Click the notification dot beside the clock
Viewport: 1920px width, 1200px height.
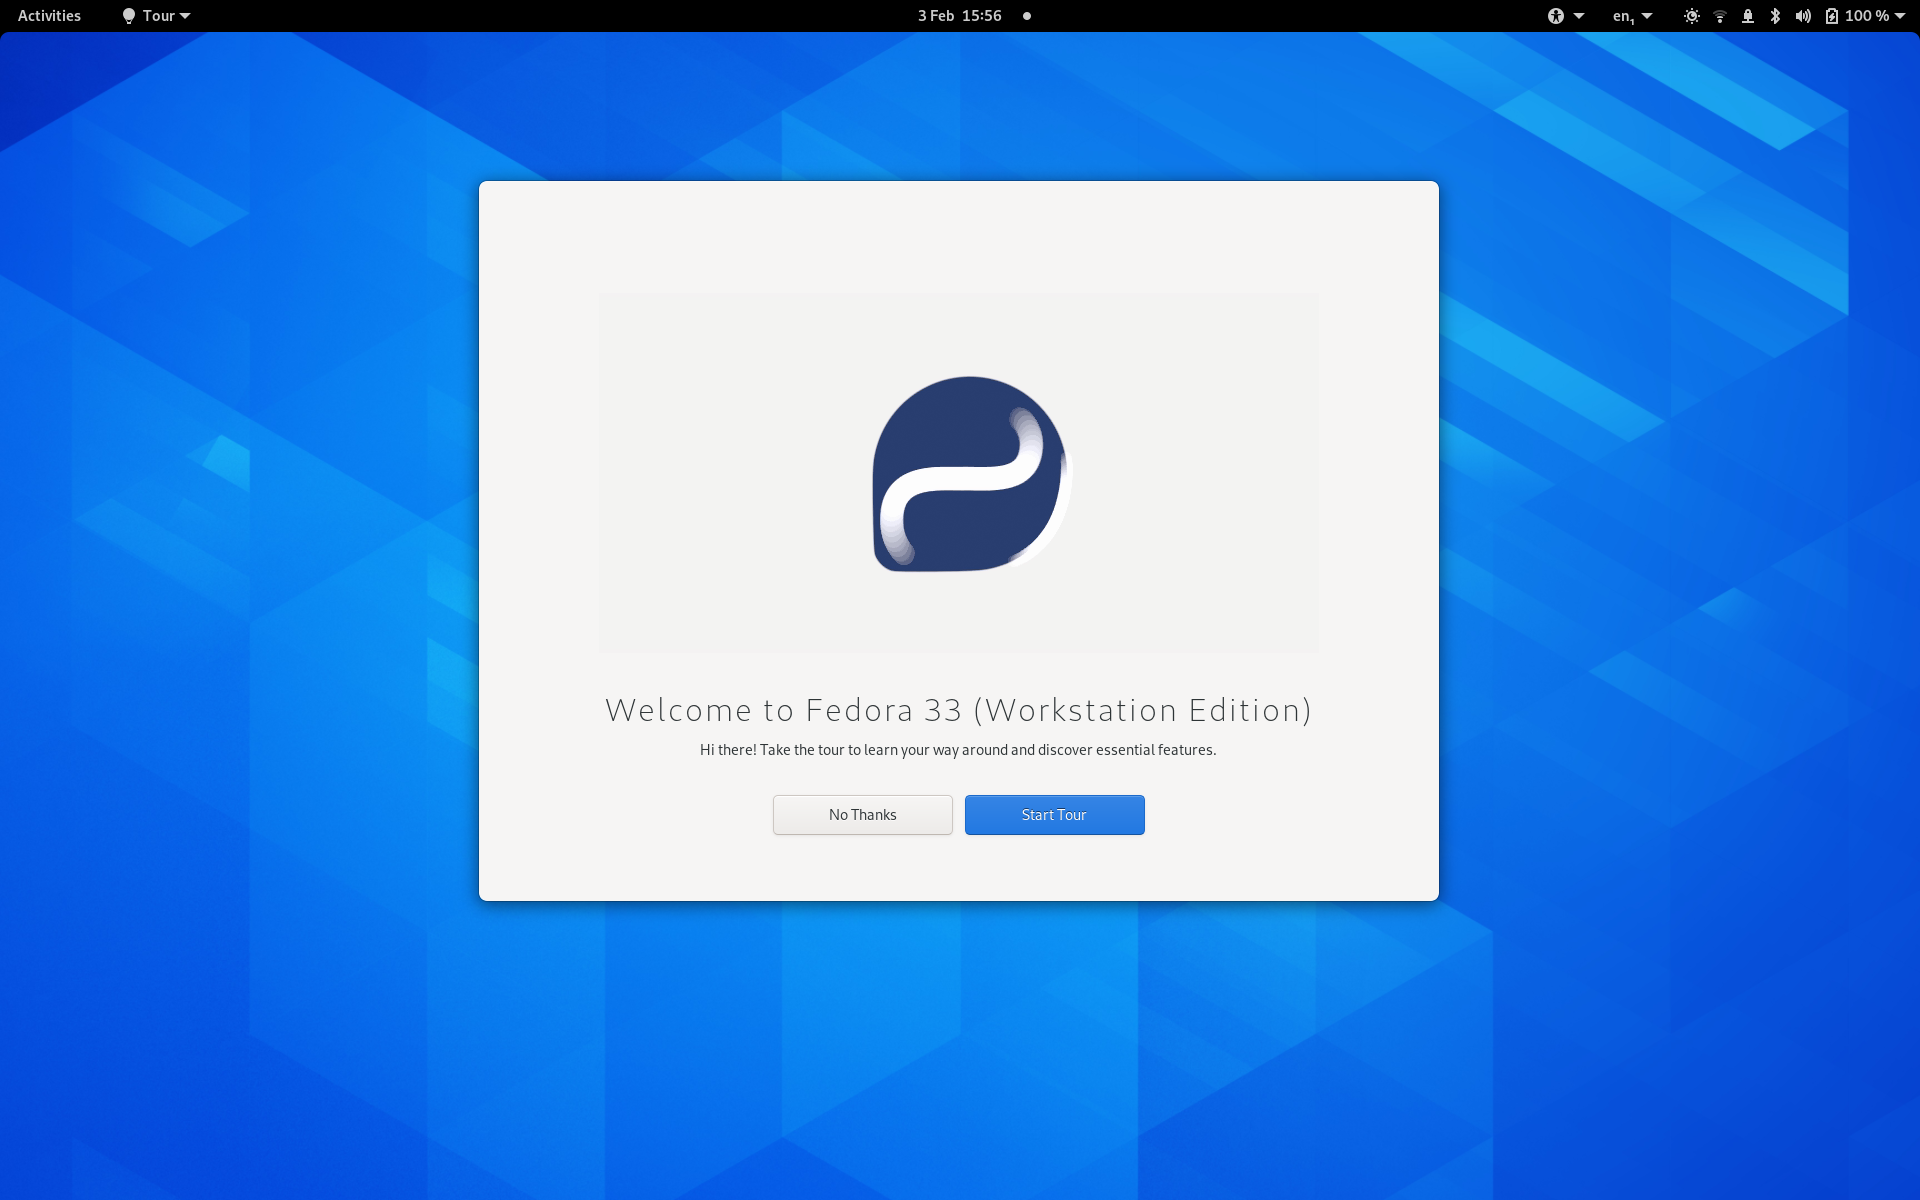pyautogui.click(x=1027, y=16)
